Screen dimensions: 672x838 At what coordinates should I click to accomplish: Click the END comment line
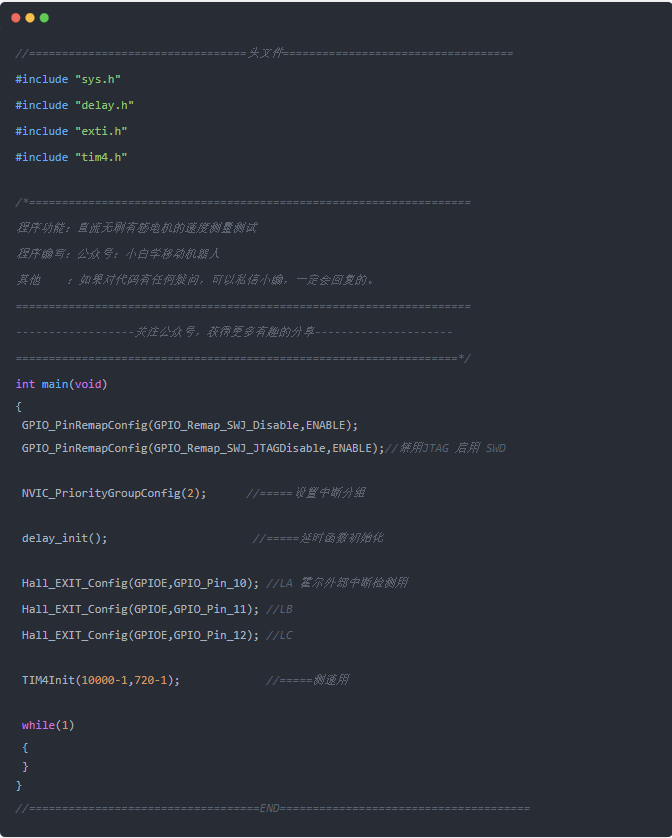point(273,808)
